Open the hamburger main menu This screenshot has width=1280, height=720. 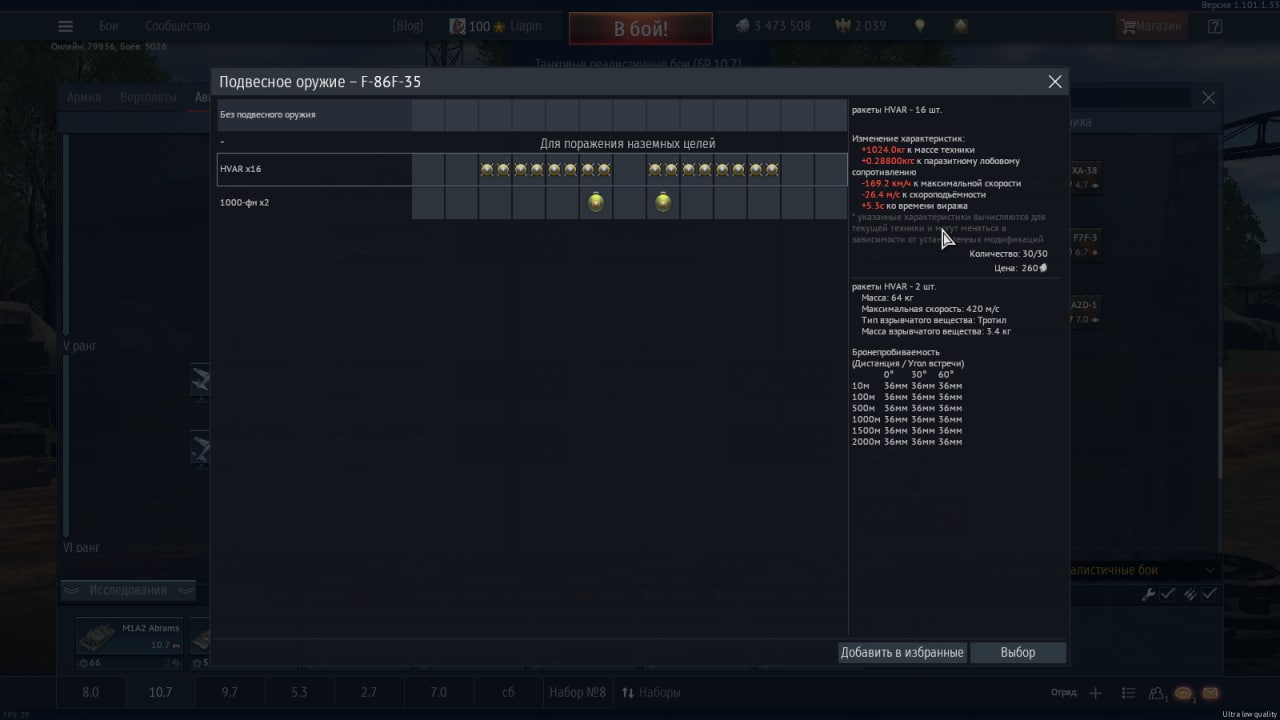tap(65, 26)
